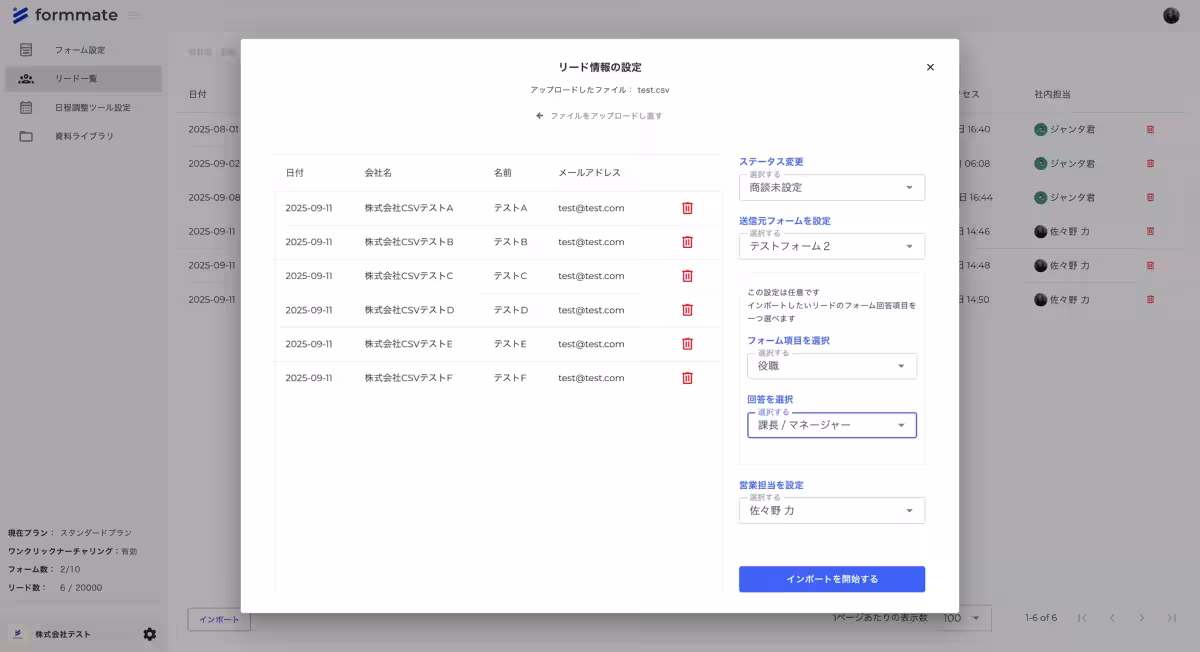This screenshot has height=652, width=1200.
Task: Remove 株式会社CSVテストC entry with trash icon
Action: click(x=687, y=275)
